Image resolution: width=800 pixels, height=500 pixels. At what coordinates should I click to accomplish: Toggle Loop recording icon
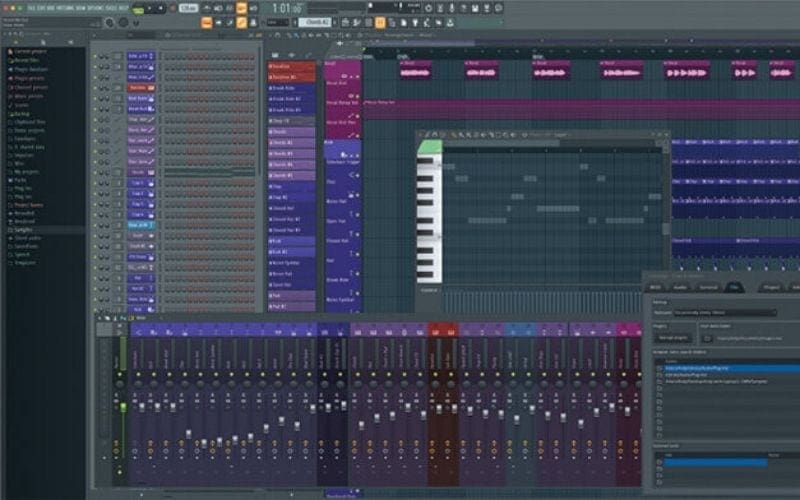[254, 8]
